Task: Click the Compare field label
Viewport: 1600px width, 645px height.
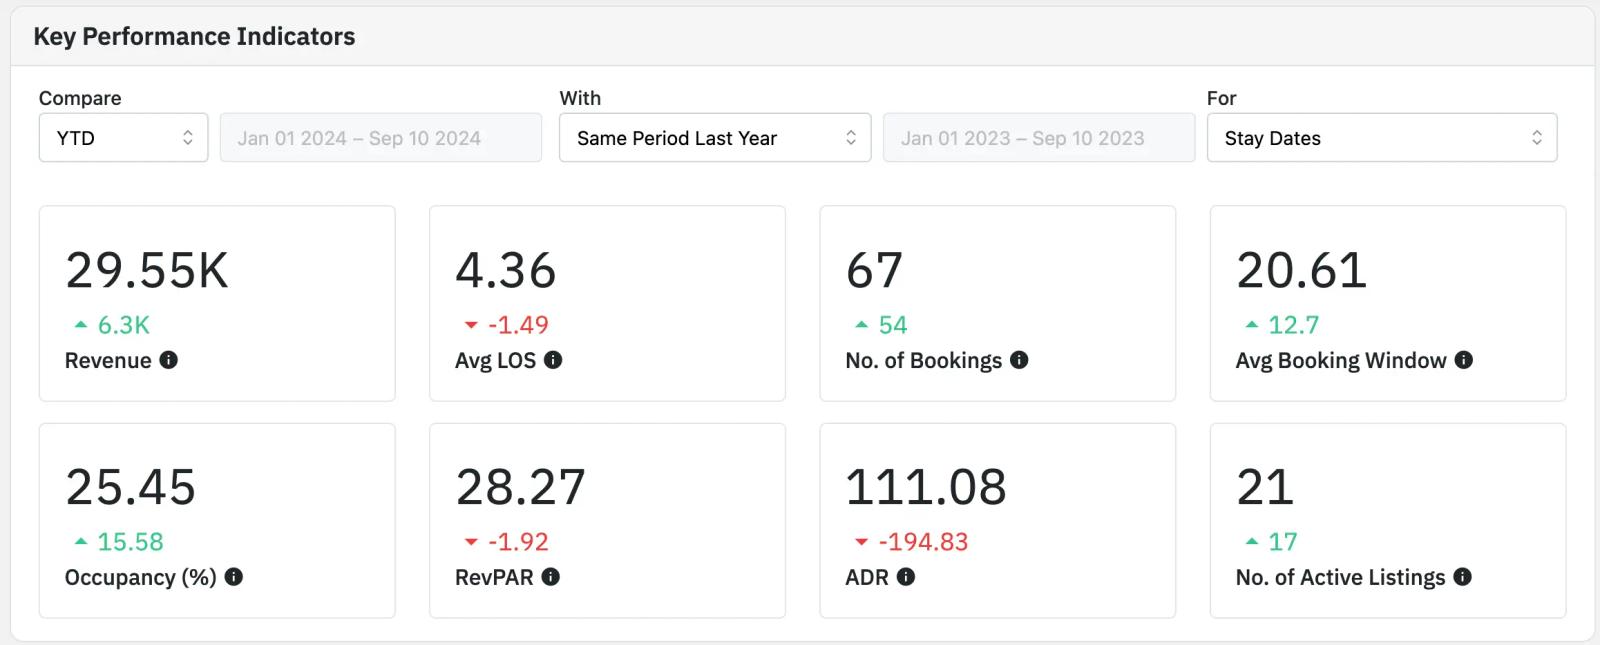Action: click(x=80, y=98)
